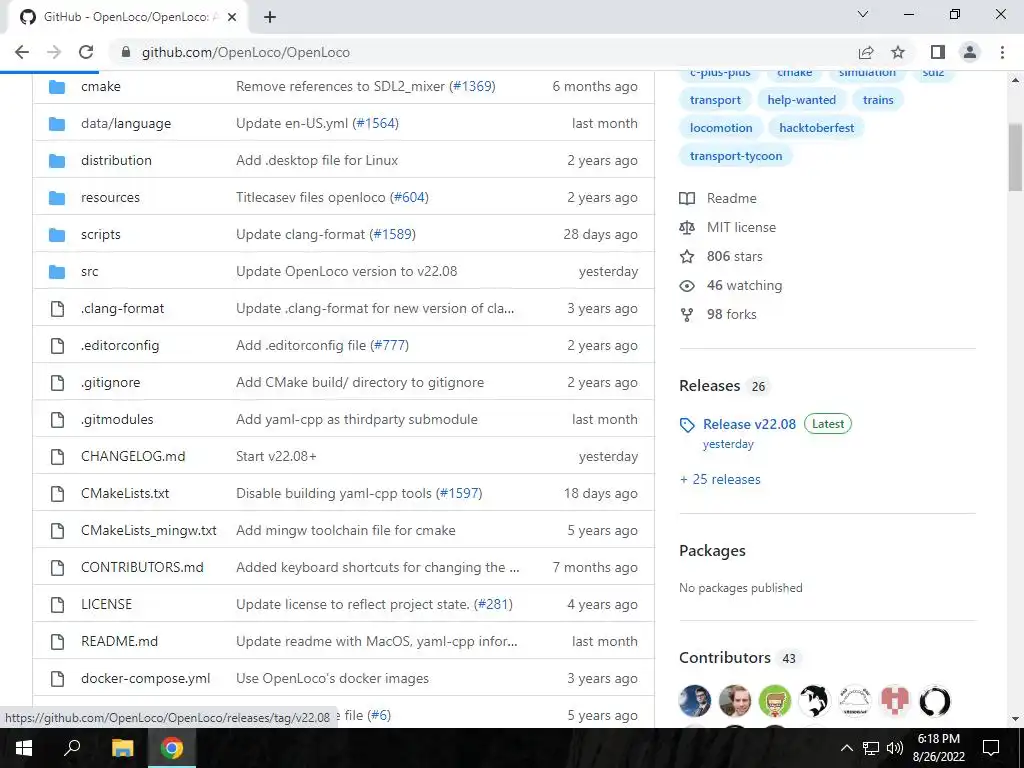The width and height of the screenshot is (1024, 768).
Task: Click the browser back arrow
Action: [x=22, y=52]
